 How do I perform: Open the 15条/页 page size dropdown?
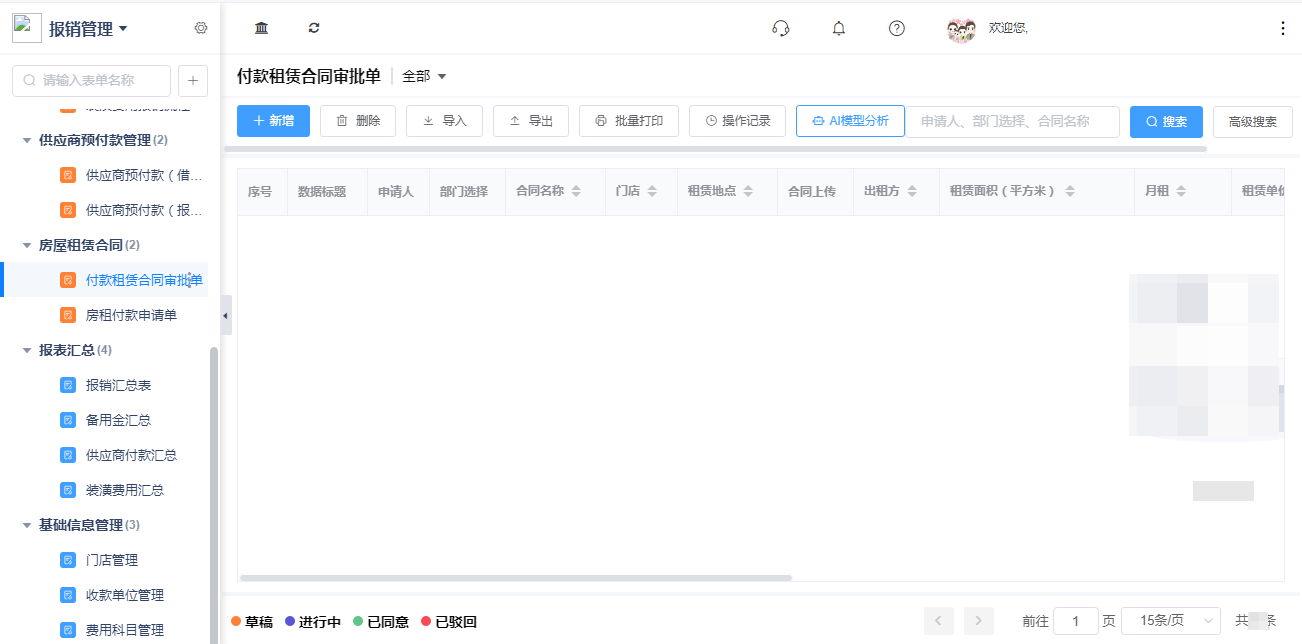pyautogui.click(x=1171, y=621)
